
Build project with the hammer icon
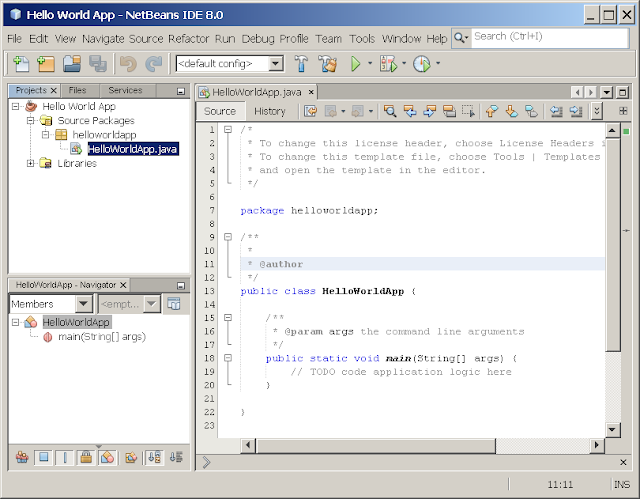(301, 64)
